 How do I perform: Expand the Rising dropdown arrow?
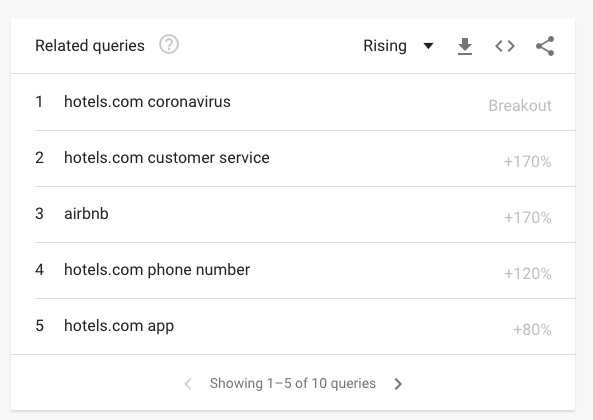pyautogui.click(x=428, y=46)
